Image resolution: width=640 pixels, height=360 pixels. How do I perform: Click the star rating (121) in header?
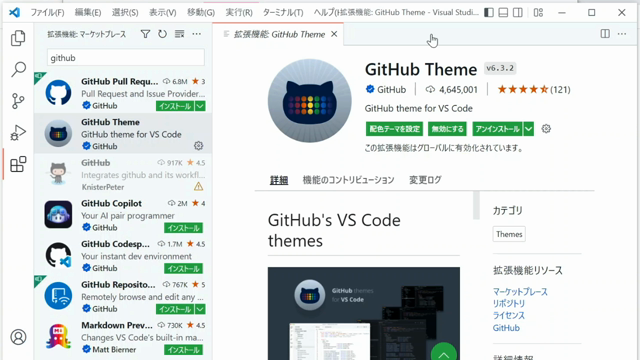click(534, 89)
